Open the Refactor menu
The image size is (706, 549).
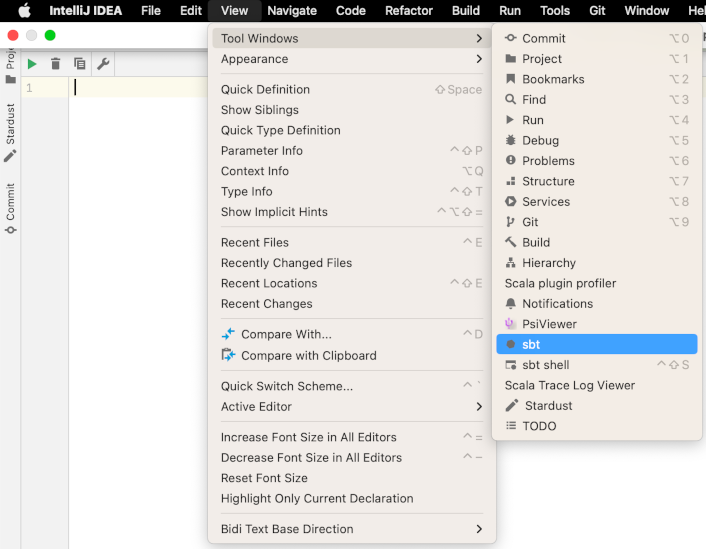(x=409, y=11)
